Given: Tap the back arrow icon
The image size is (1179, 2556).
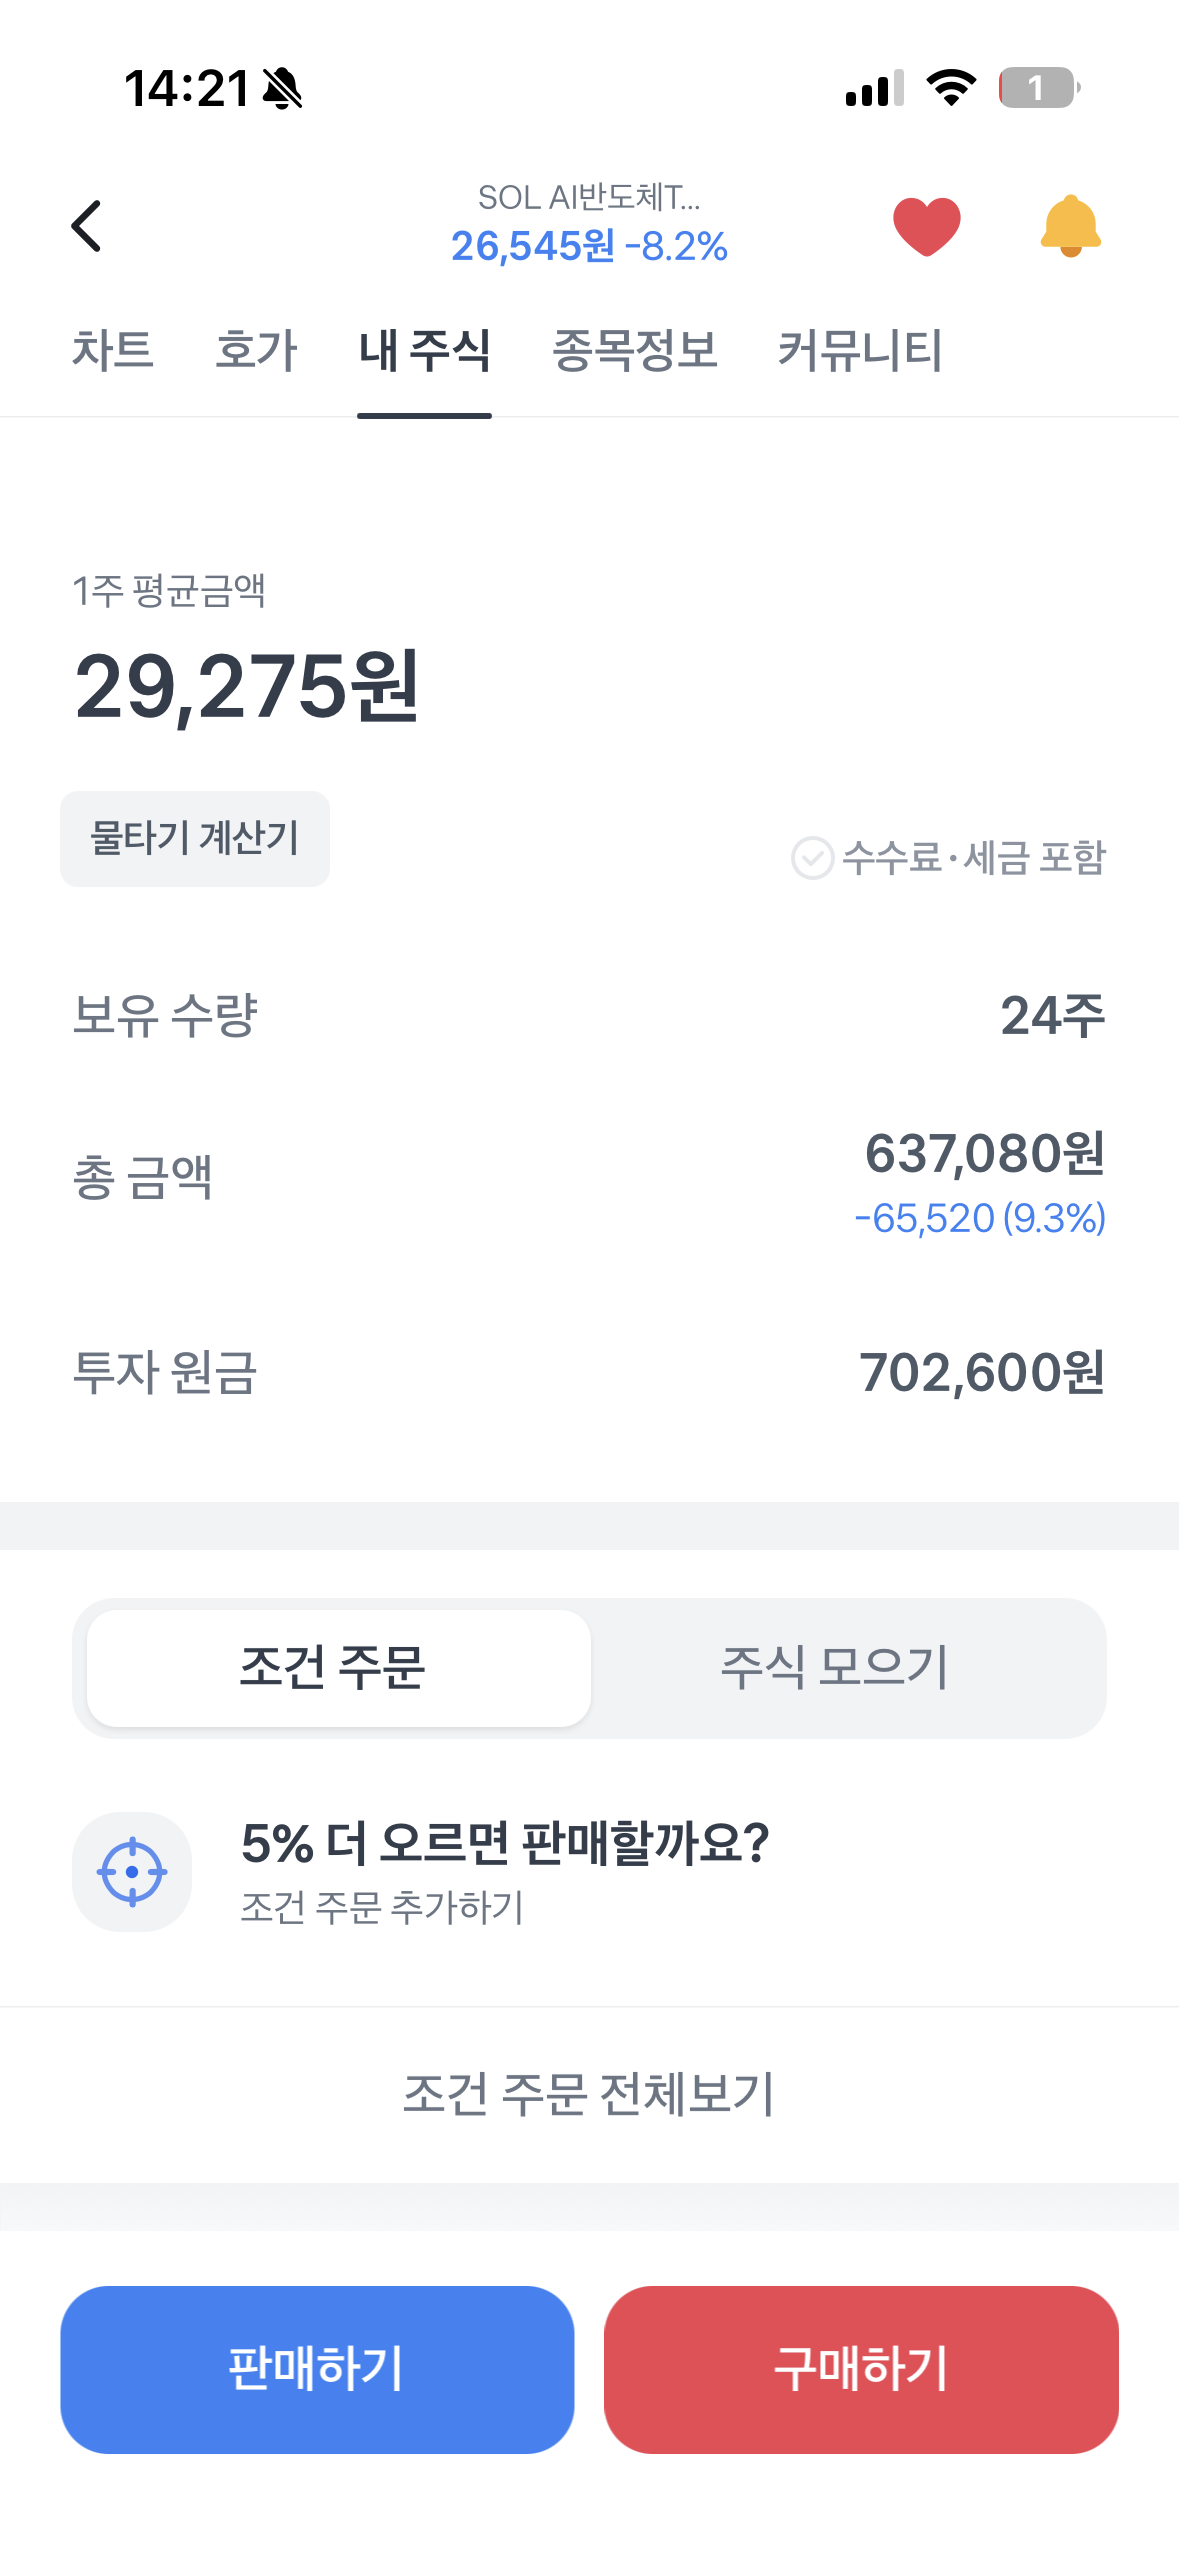Looking at the screenshot, I should (x=87, y=226).
